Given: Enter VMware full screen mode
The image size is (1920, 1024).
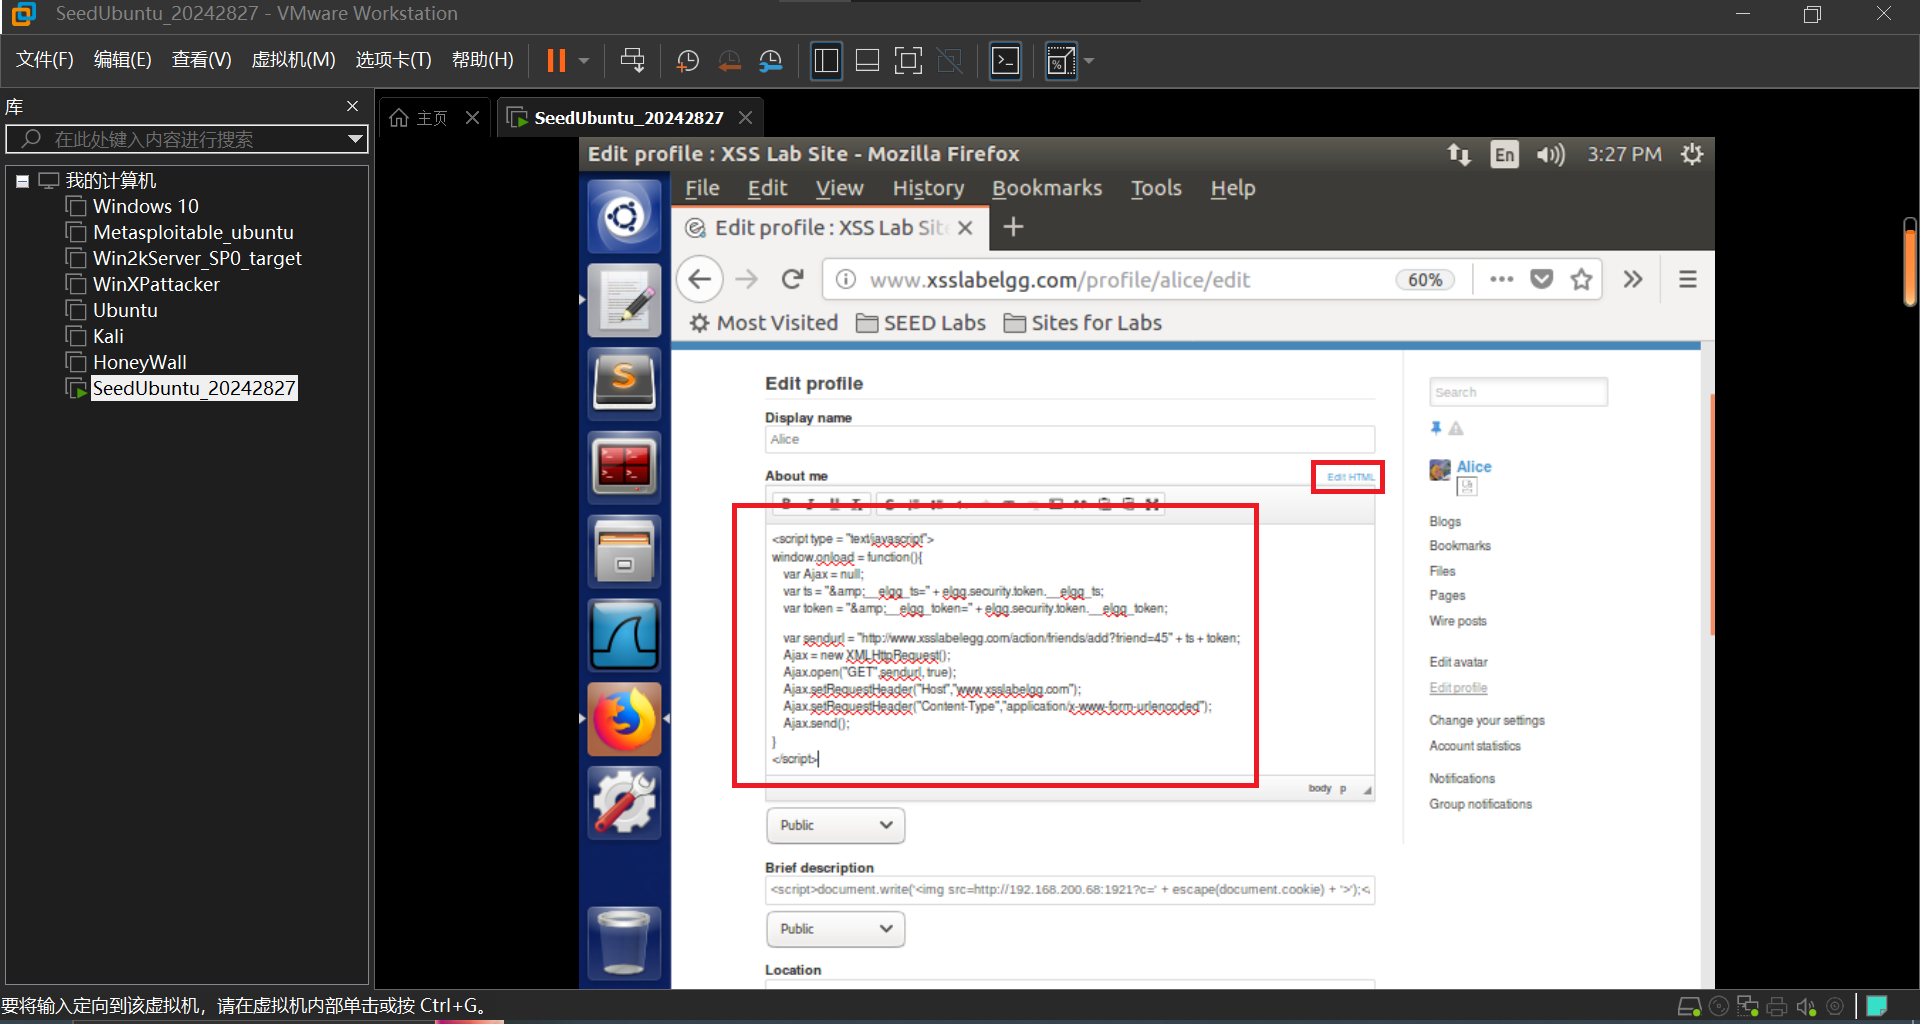Looking at the screenshot, I should coord(908,61).
